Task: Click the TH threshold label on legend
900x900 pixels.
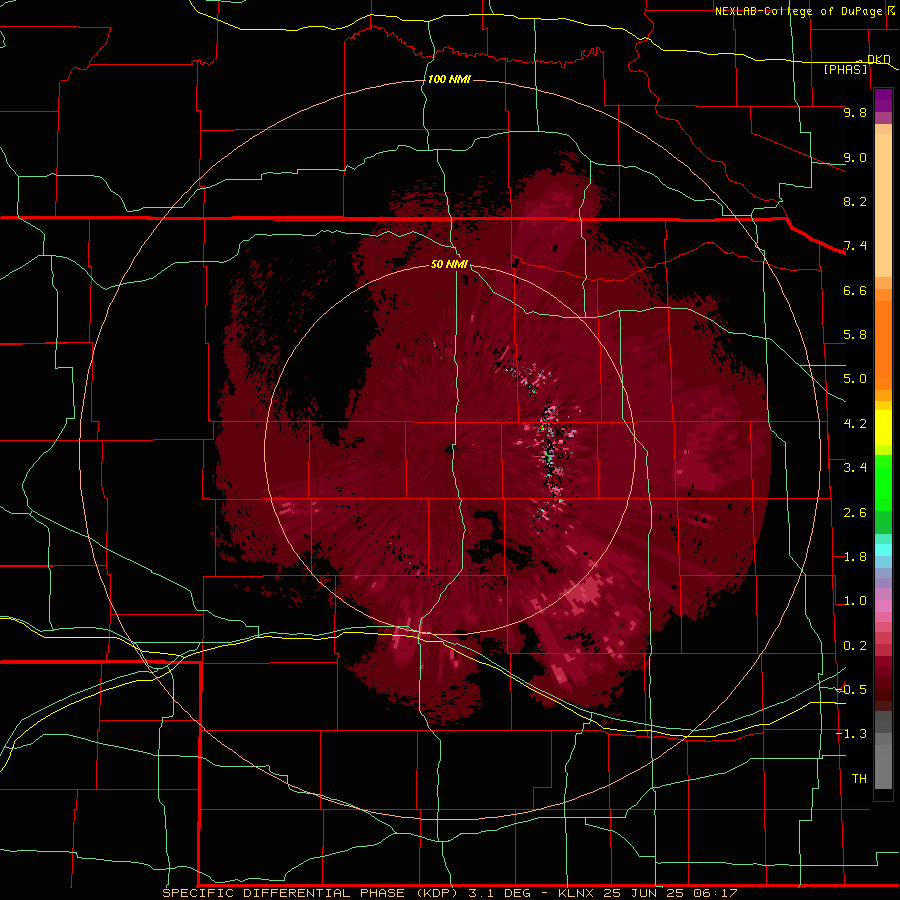Action: click(x=859, y=779)
